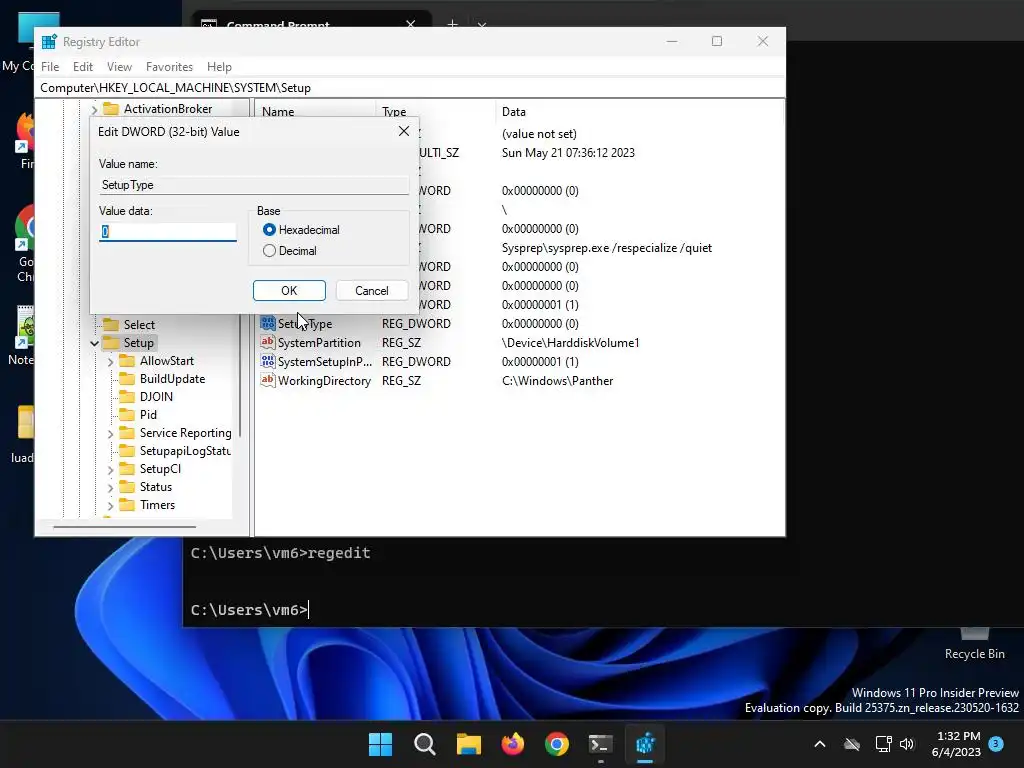Click the tree pane horizontal scrollbar

pos(124,526)
